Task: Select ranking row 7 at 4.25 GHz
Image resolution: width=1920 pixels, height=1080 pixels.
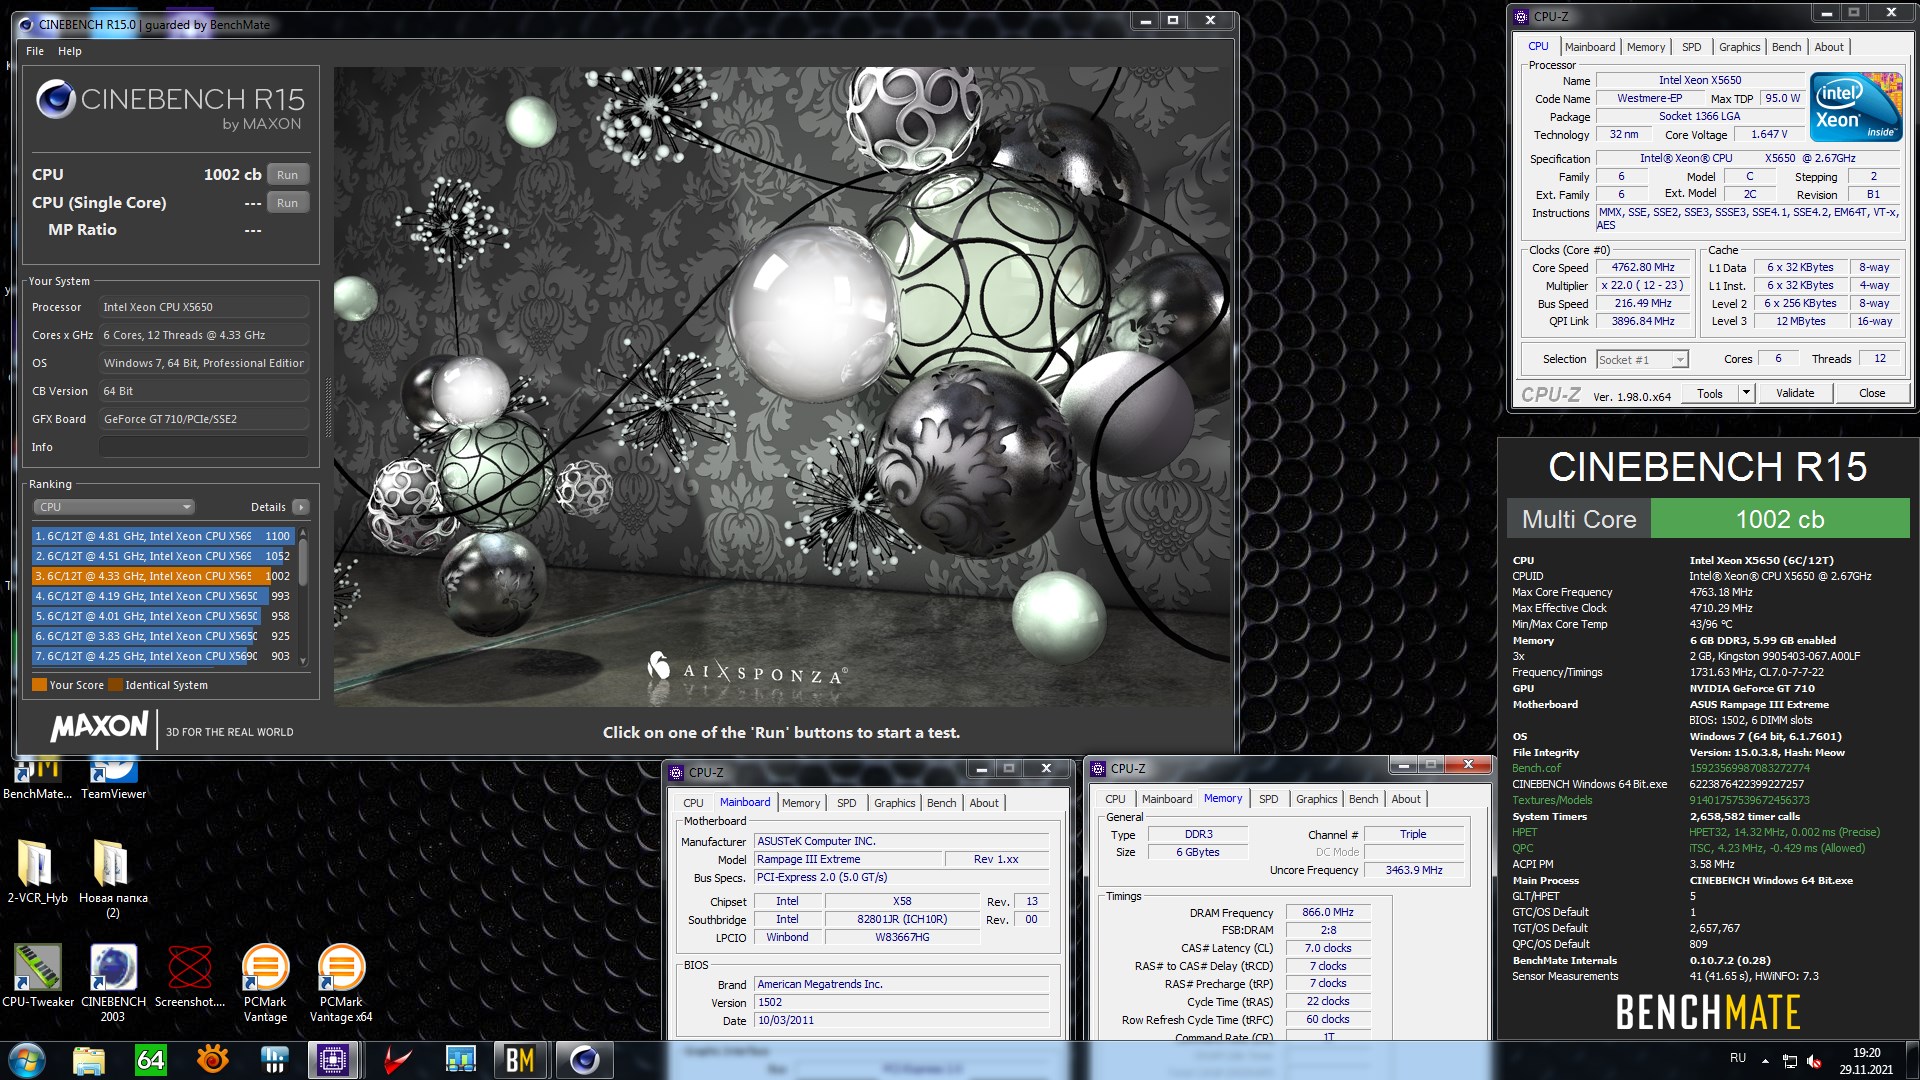Action: pyautogui.click(x=163, y=656)
